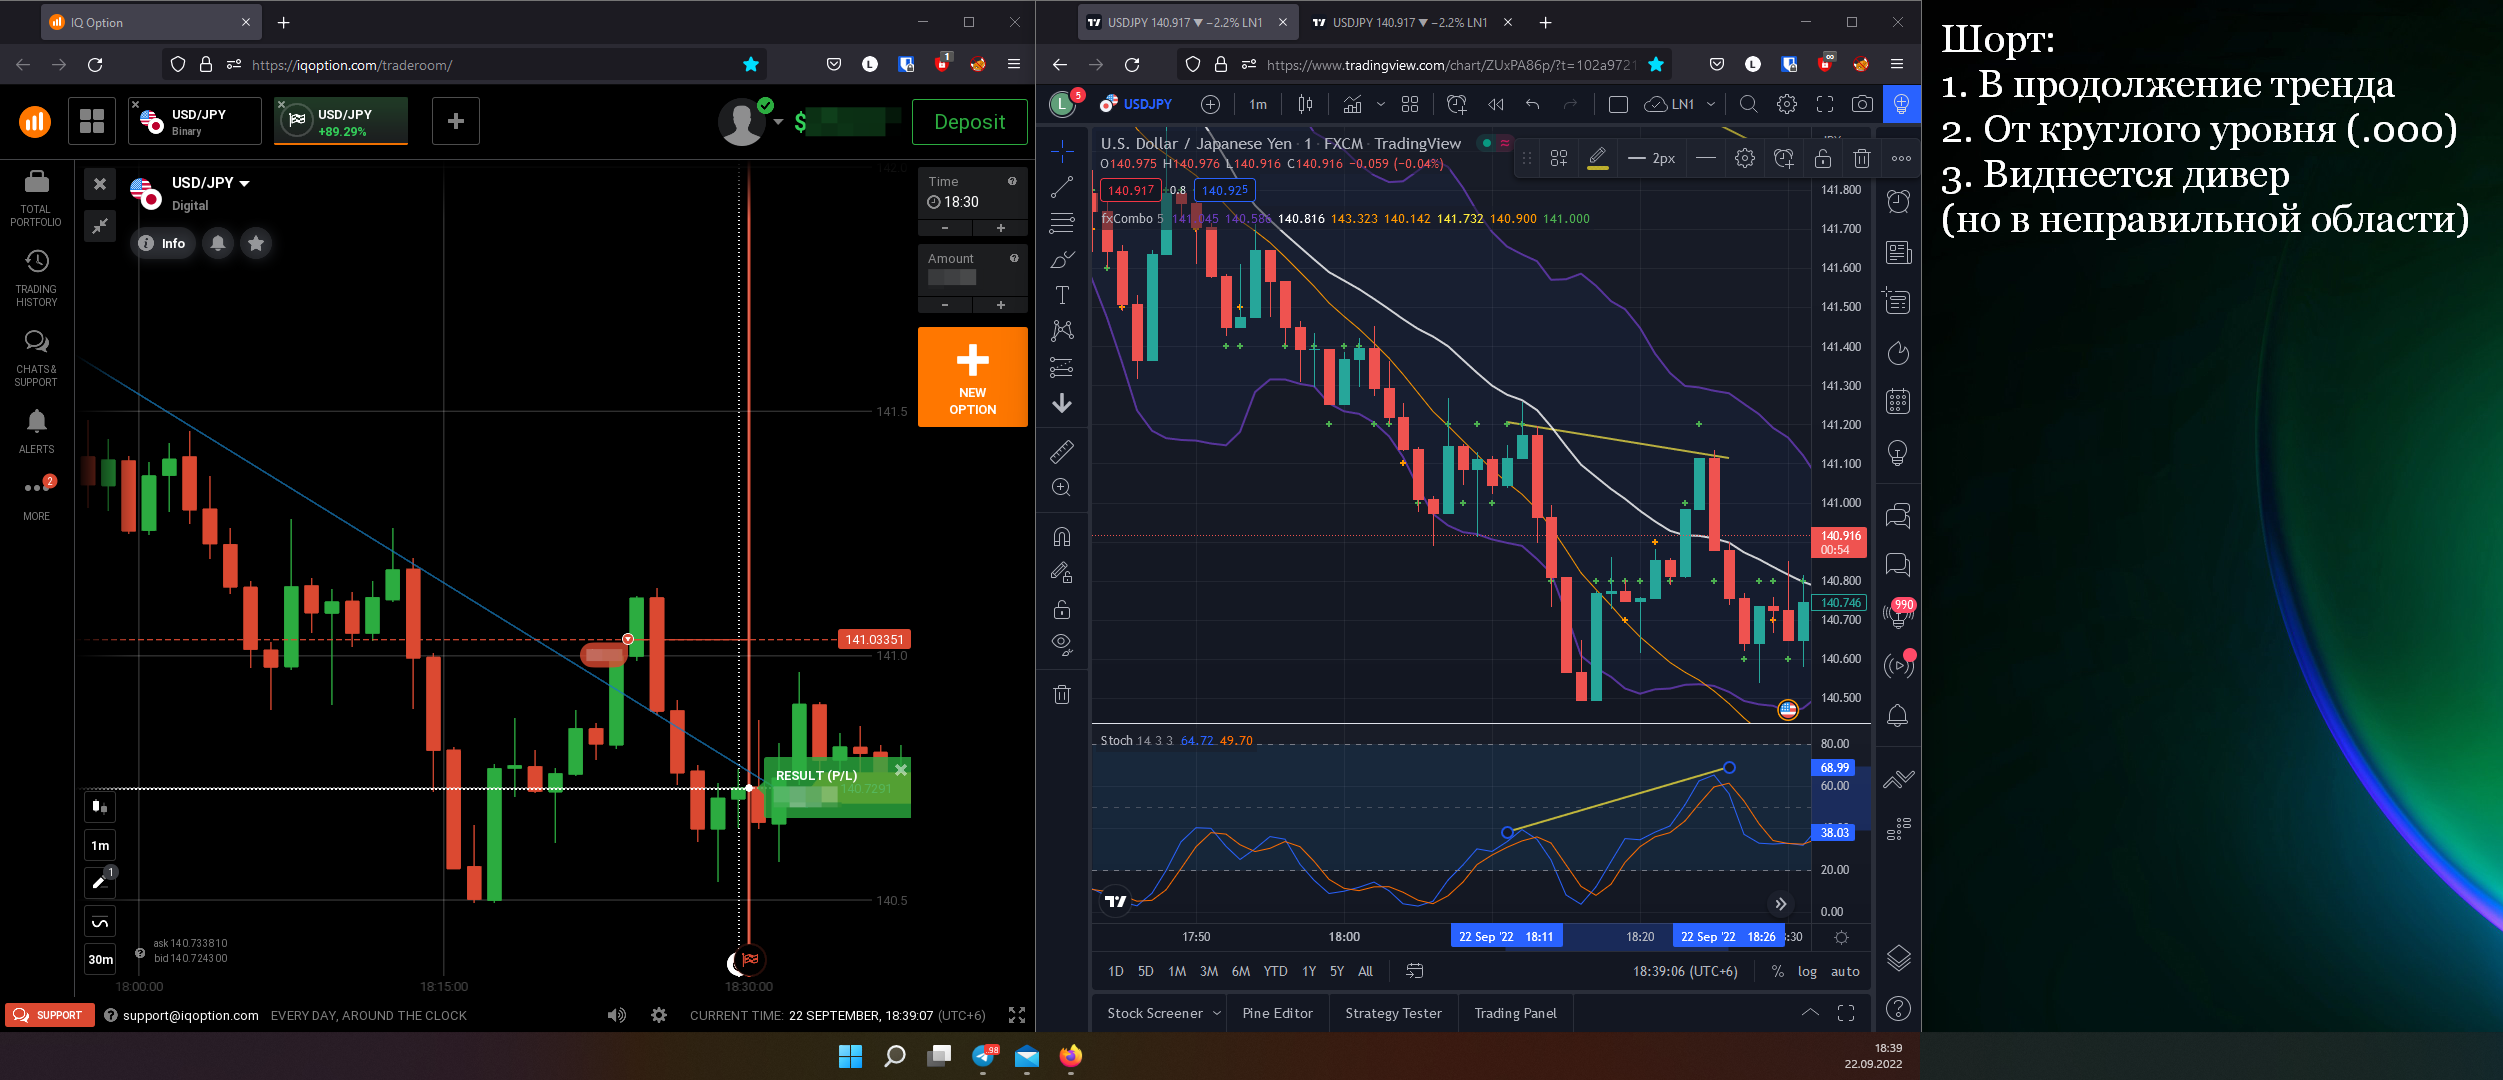Click the SUPPORT button at bottom
This screenshot has width=2503, height=1080.
pos(50,1015)
